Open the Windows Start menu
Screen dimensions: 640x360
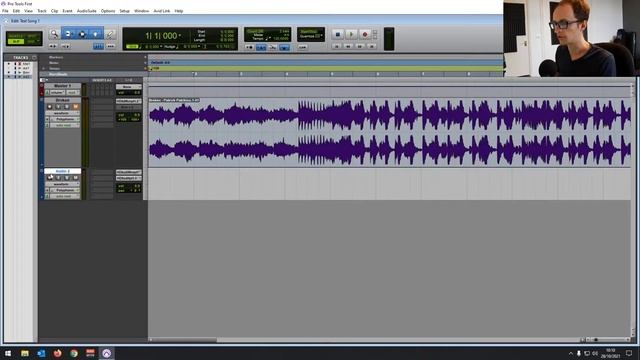pos(8,353)
